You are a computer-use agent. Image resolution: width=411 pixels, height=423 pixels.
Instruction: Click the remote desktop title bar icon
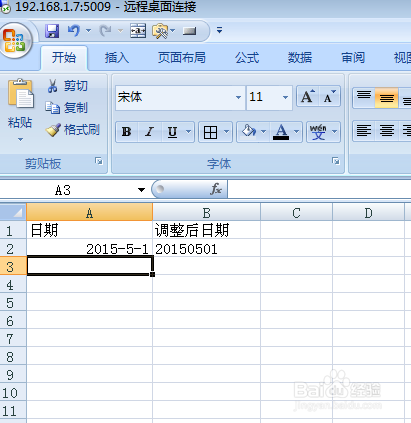6,8
